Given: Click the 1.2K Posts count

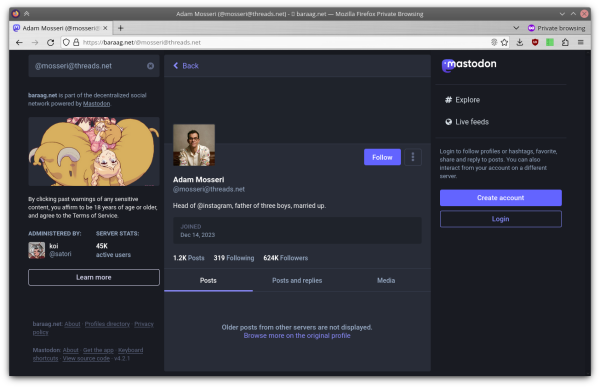Looking at the screenshot, I should (189, 258).
